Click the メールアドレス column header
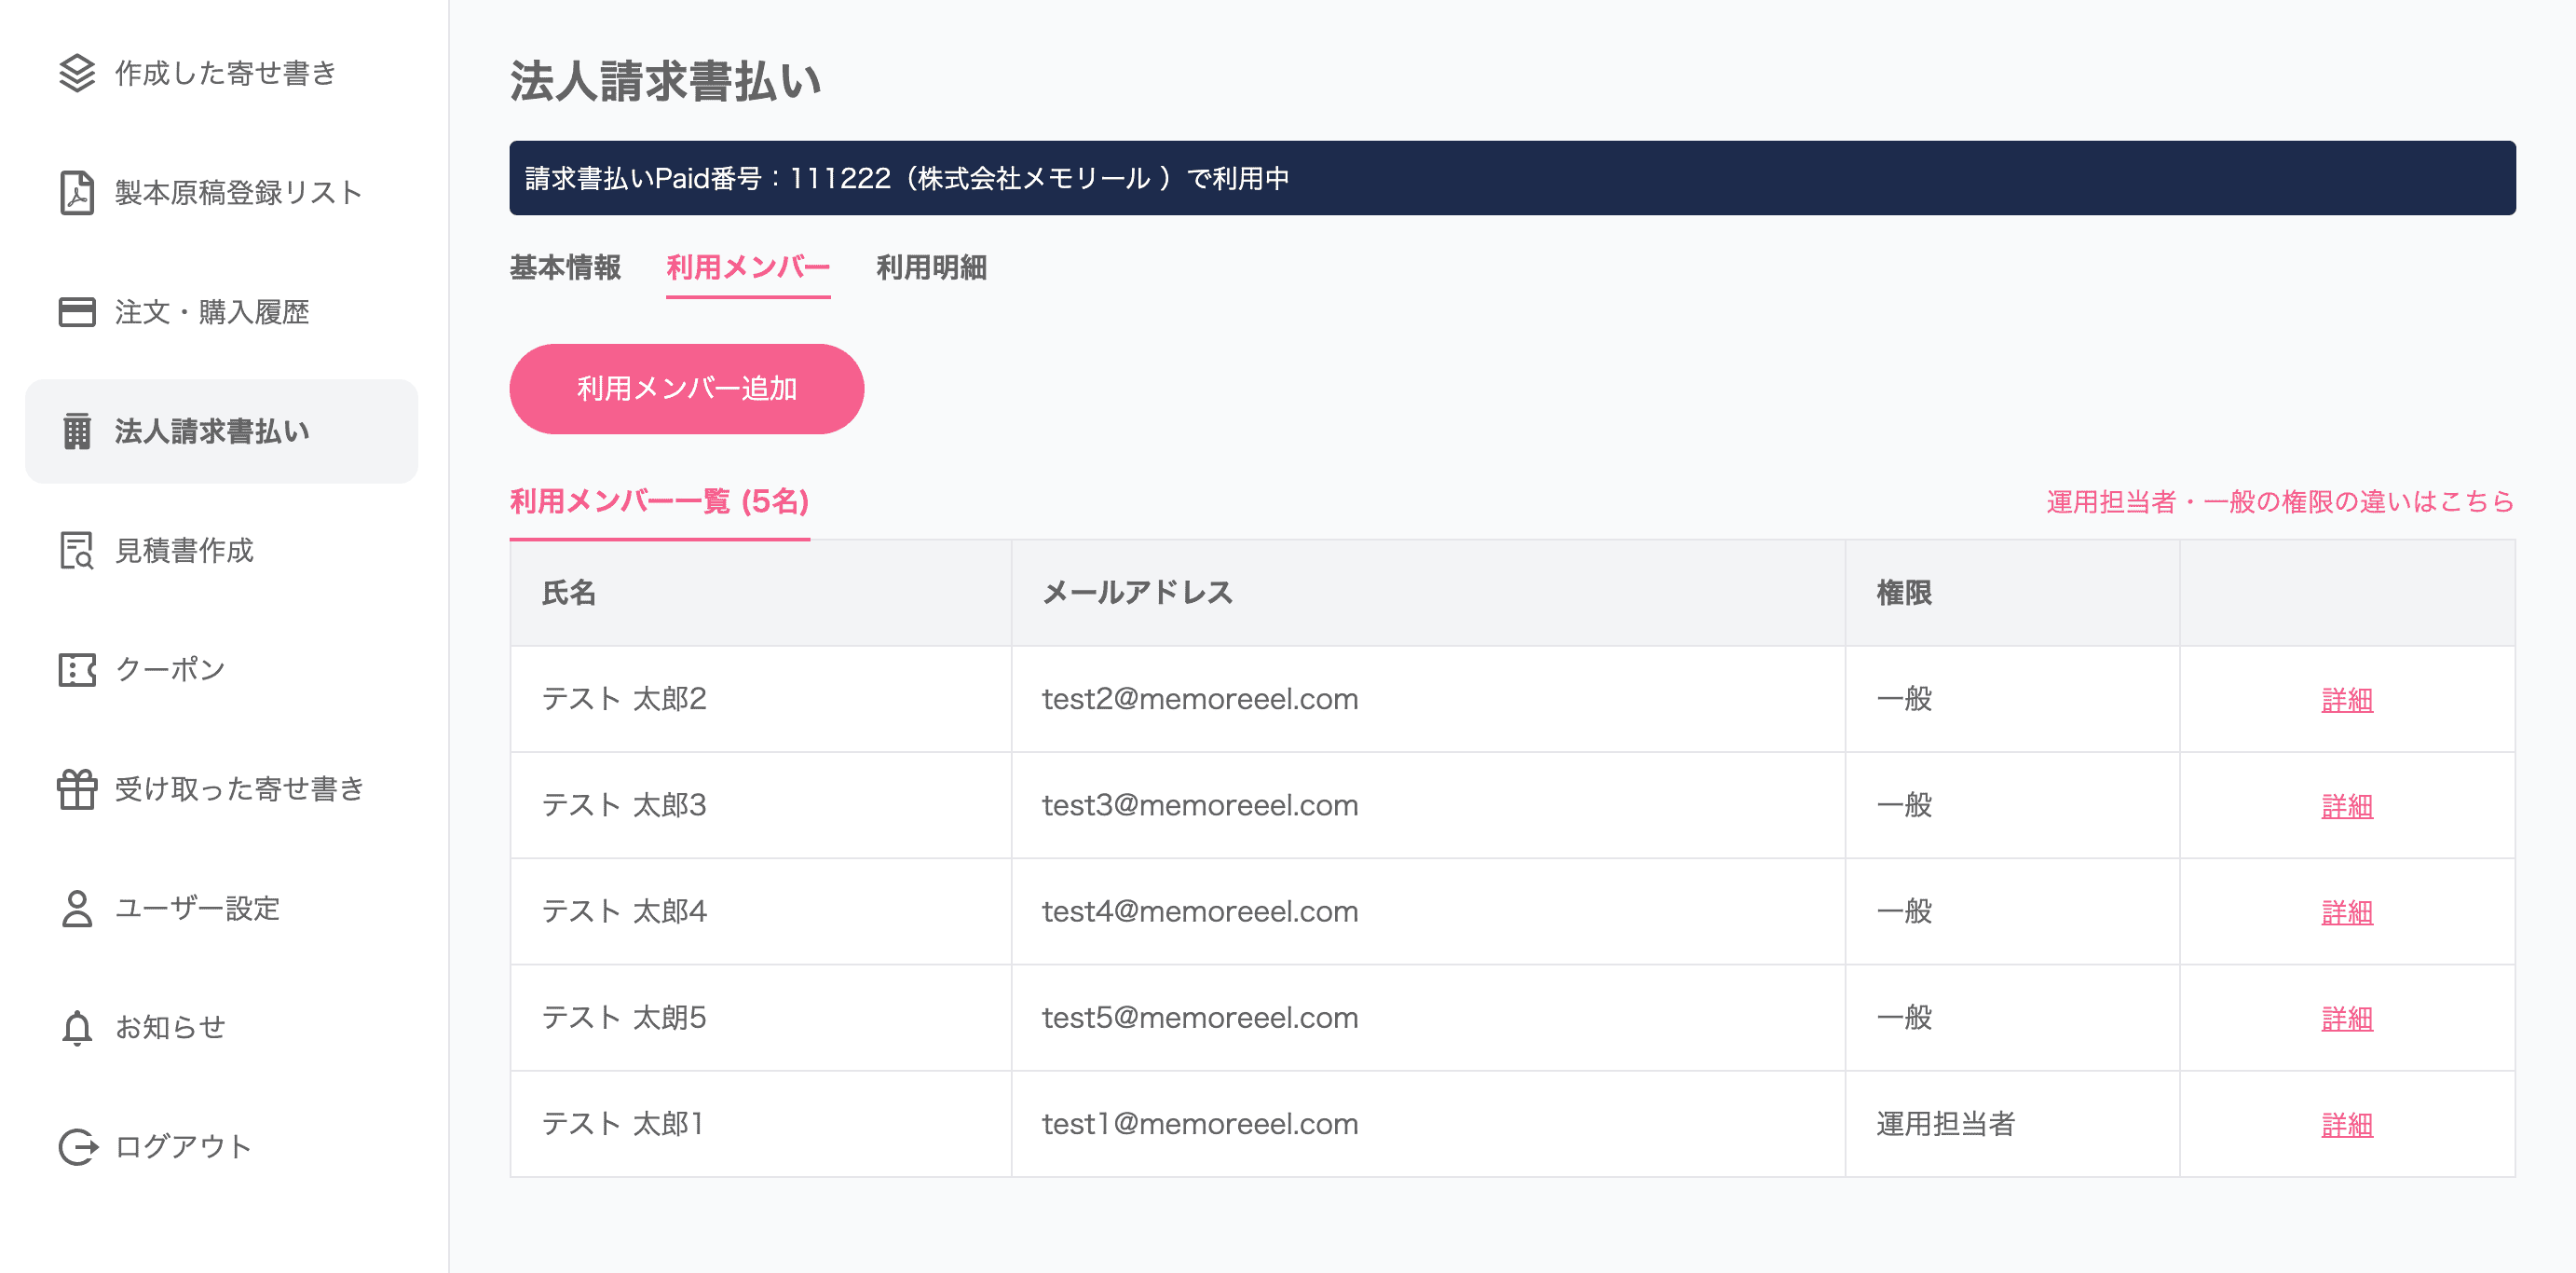Screen dimensions: 2576x1273 coord(1428,593)
